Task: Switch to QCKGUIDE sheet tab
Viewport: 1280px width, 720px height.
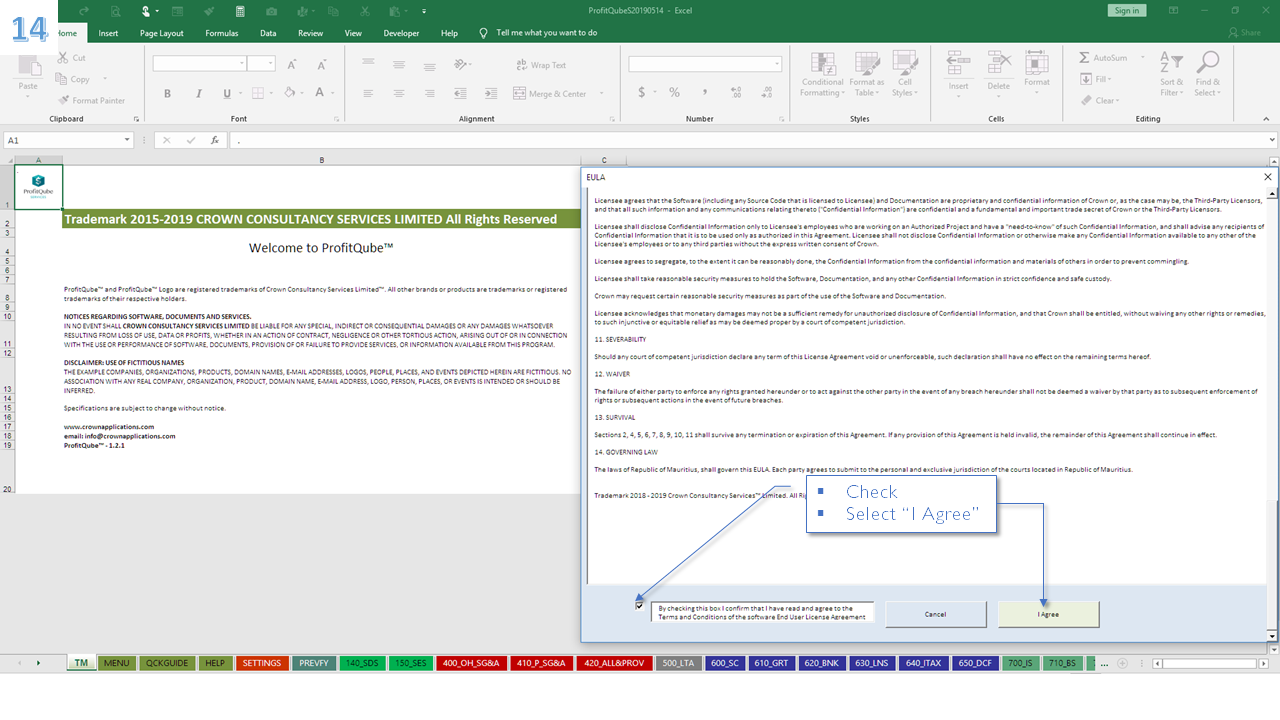Action: tap(166, 663)
